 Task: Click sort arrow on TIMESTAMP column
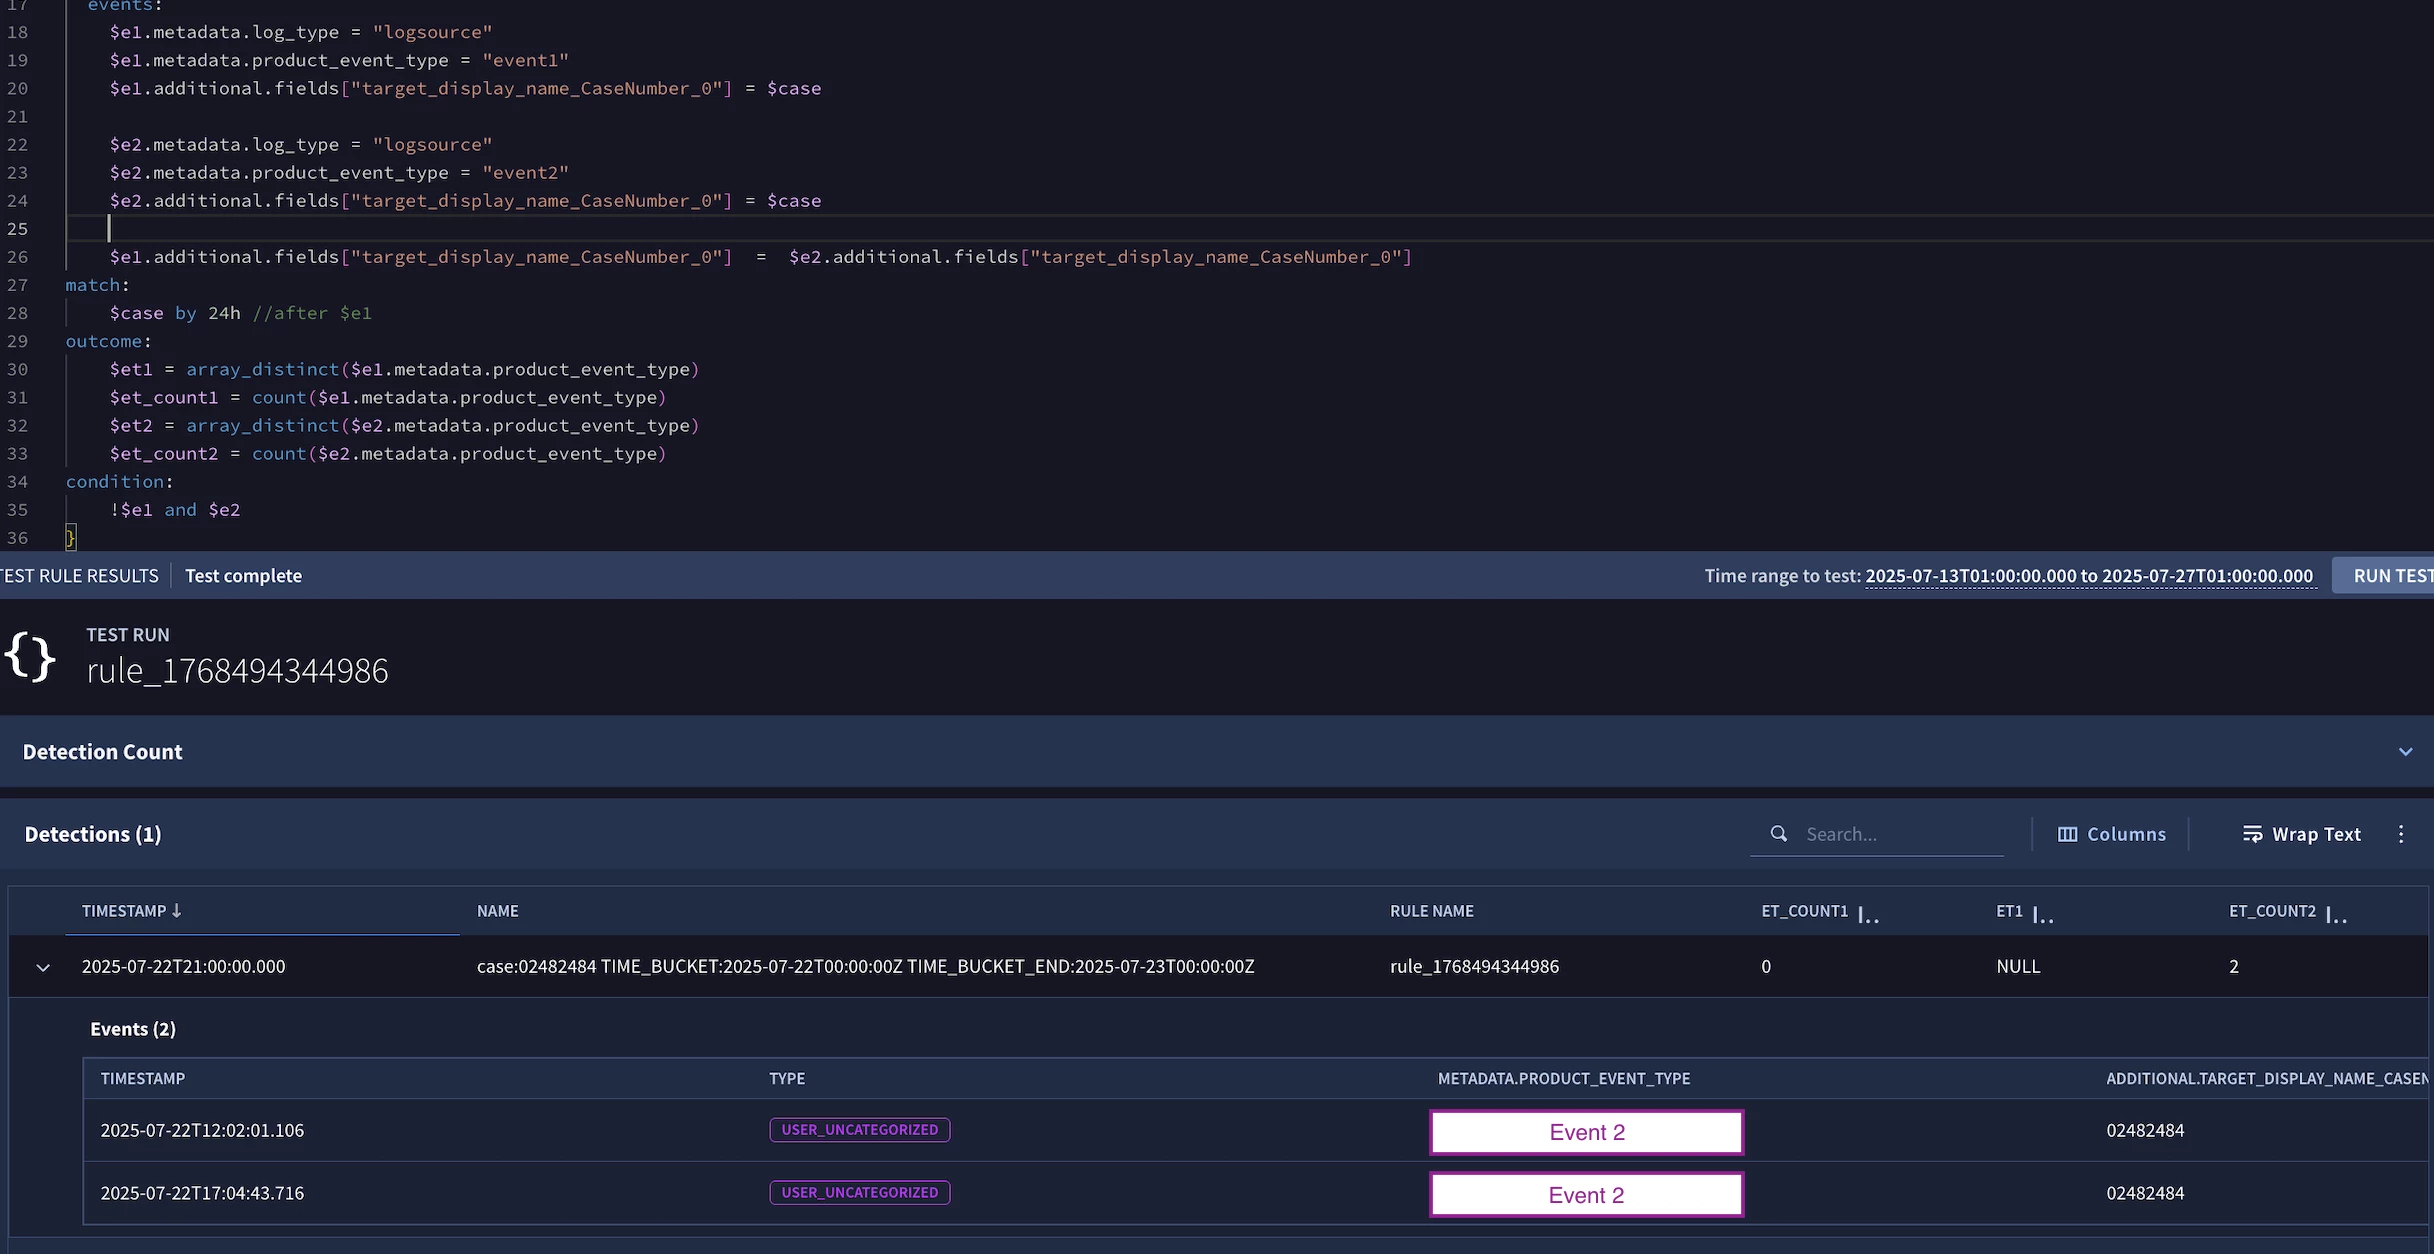pyautogui.click(x=177, y=910)
